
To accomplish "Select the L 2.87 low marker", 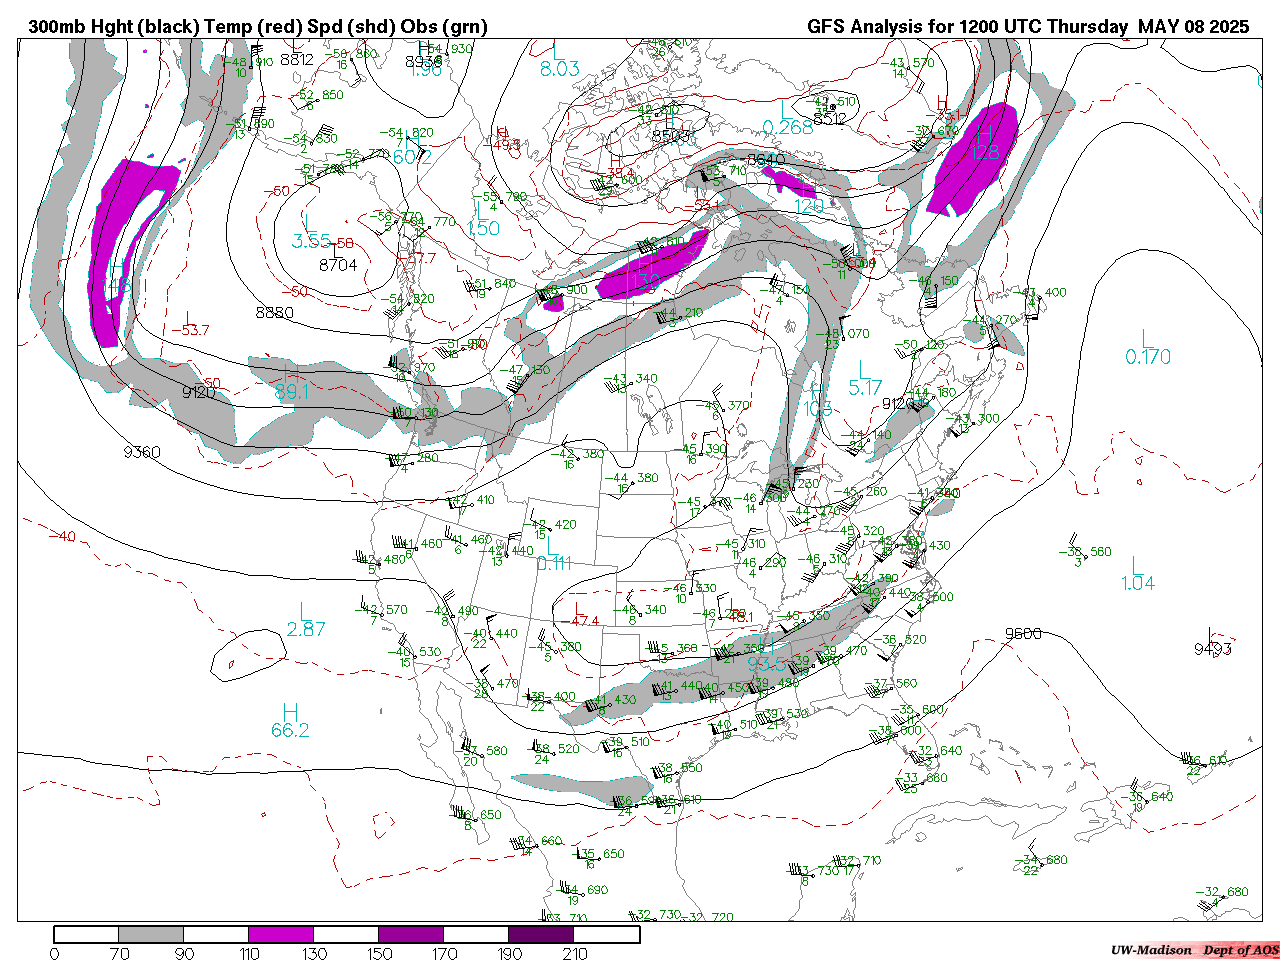I will click(306, 620).
